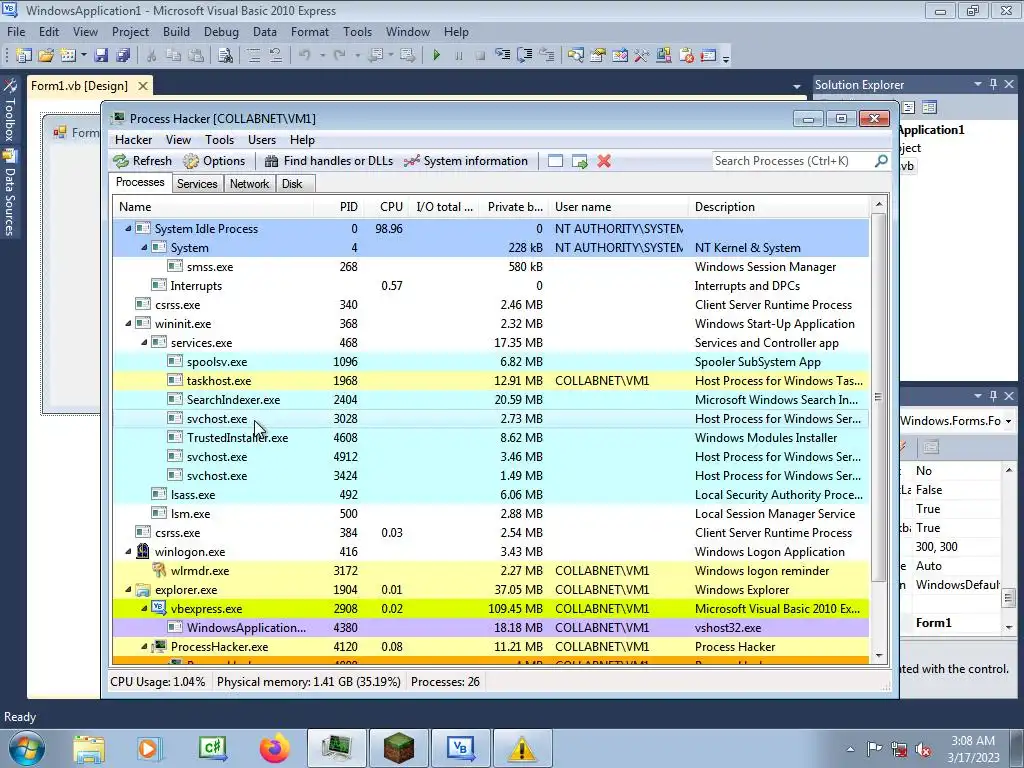
Task: Click Refresh in Process Hacker toolbar
Action: point(142,161)
